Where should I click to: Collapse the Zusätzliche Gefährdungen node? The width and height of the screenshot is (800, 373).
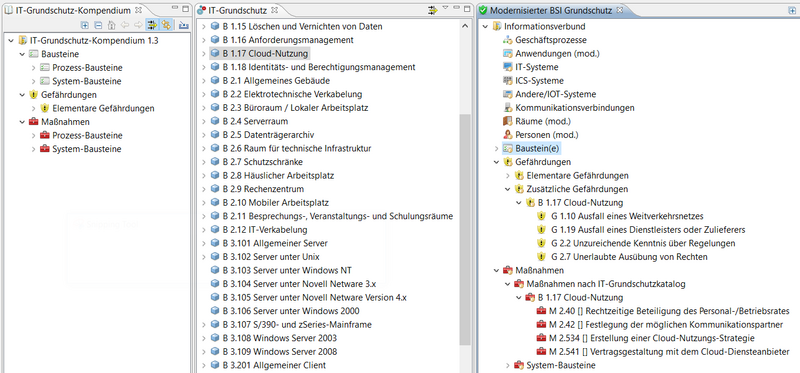pos(507,189)
